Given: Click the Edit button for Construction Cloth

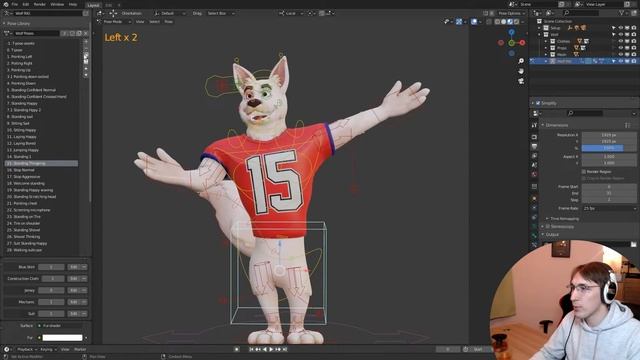Looking at the screenshot, I should (73, 278).
